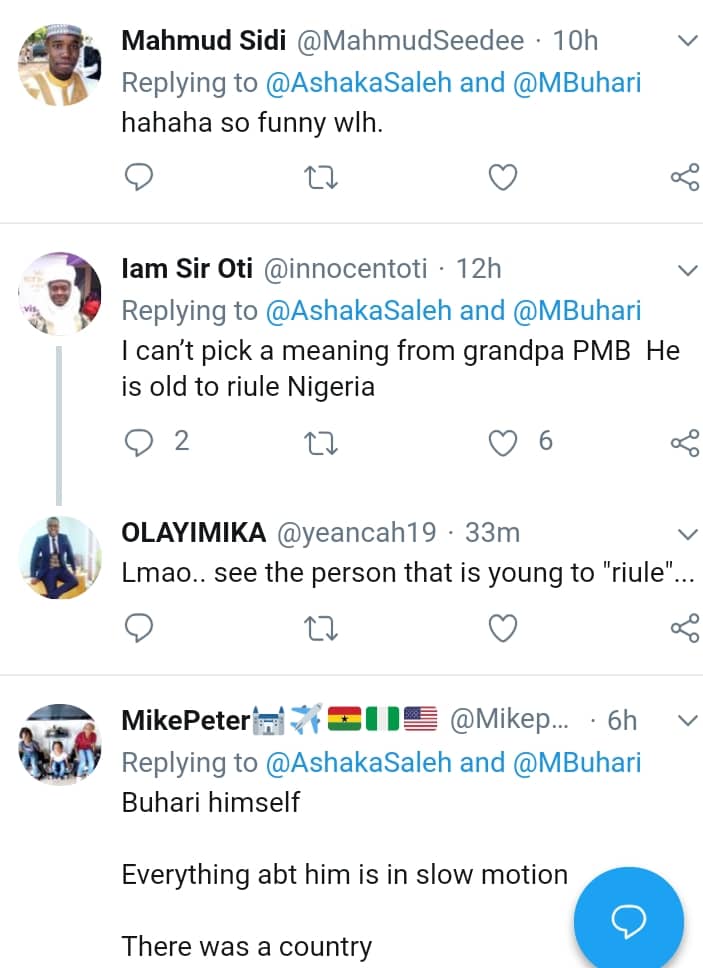Open @AshakaSaleh link in Mahmud Sidi's tweet
This screenshot has height=968, width=703.
[359, 83]
